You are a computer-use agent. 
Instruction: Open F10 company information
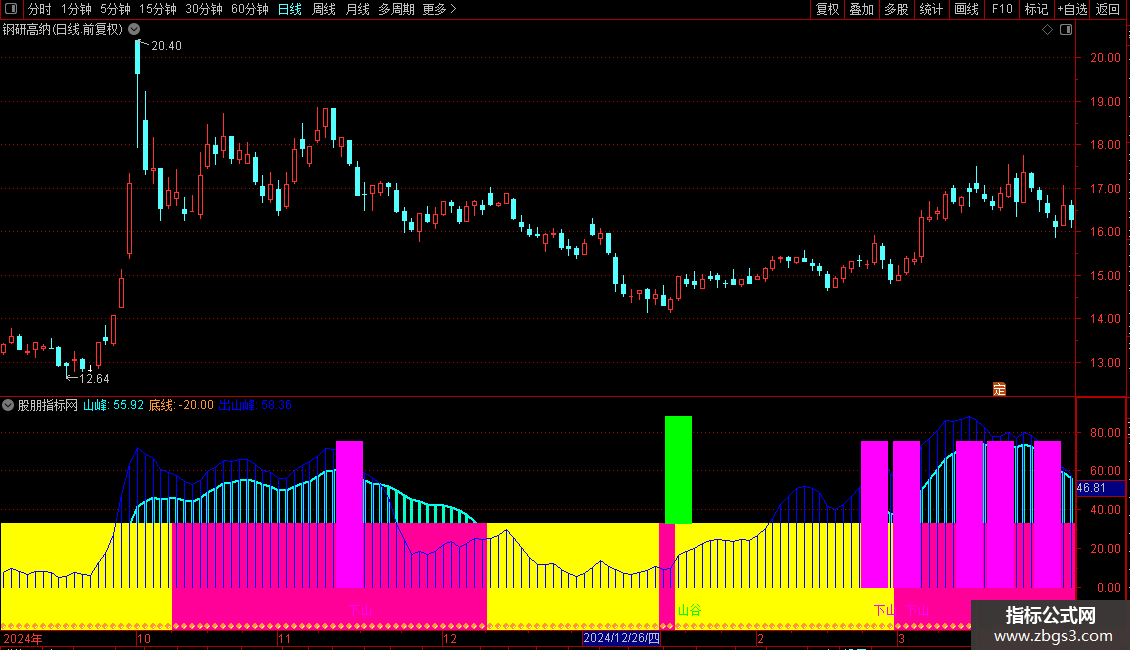pyautogui.click(x=1002, y=9)
